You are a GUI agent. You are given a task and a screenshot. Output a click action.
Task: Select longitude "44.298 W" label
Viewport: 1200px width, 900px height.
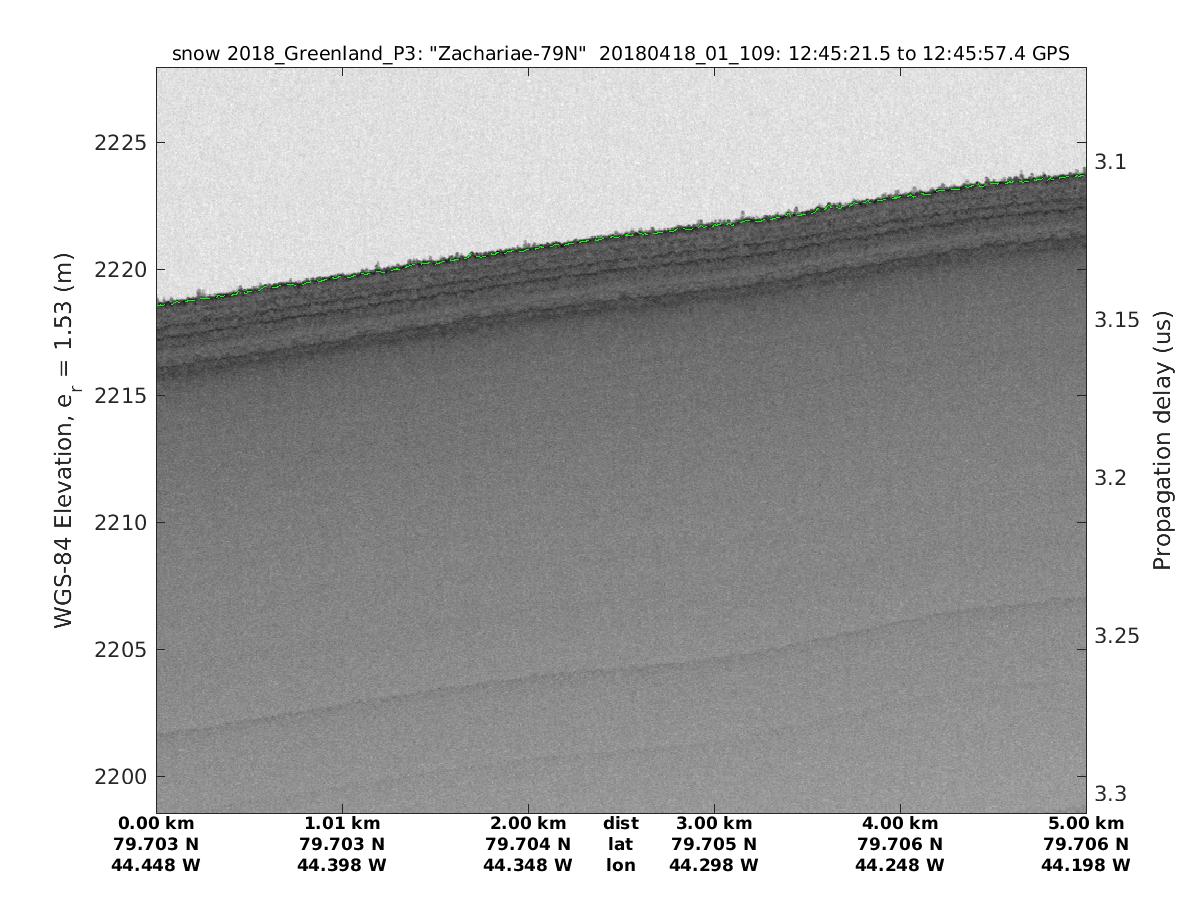tap(714, 865)
